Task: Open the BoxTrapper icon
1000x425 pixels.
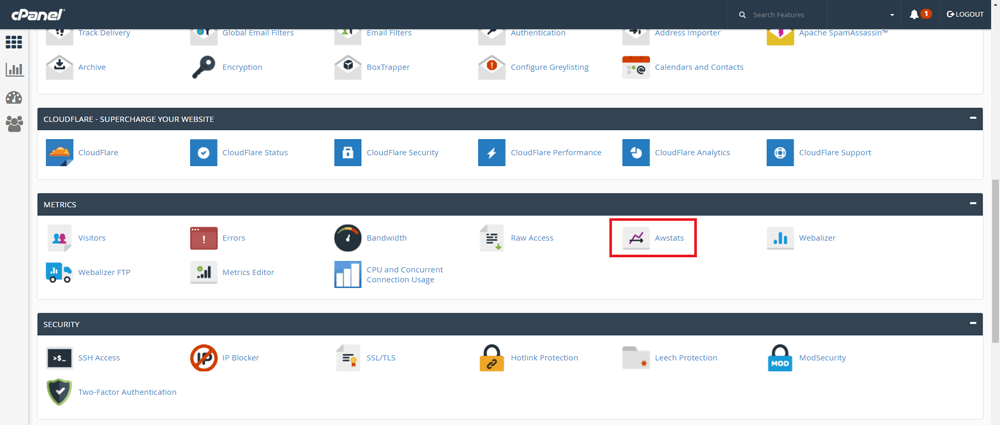Action: [x=348, y=67]
